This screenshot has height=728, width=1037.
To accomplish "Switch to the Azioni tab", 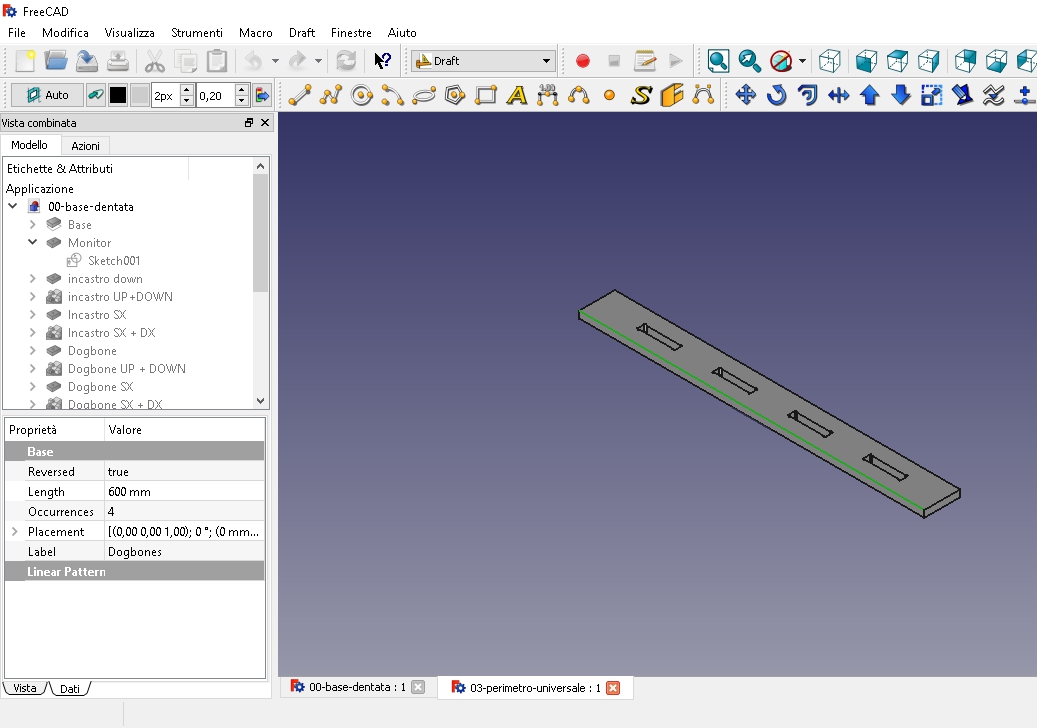I will (85, 145).
